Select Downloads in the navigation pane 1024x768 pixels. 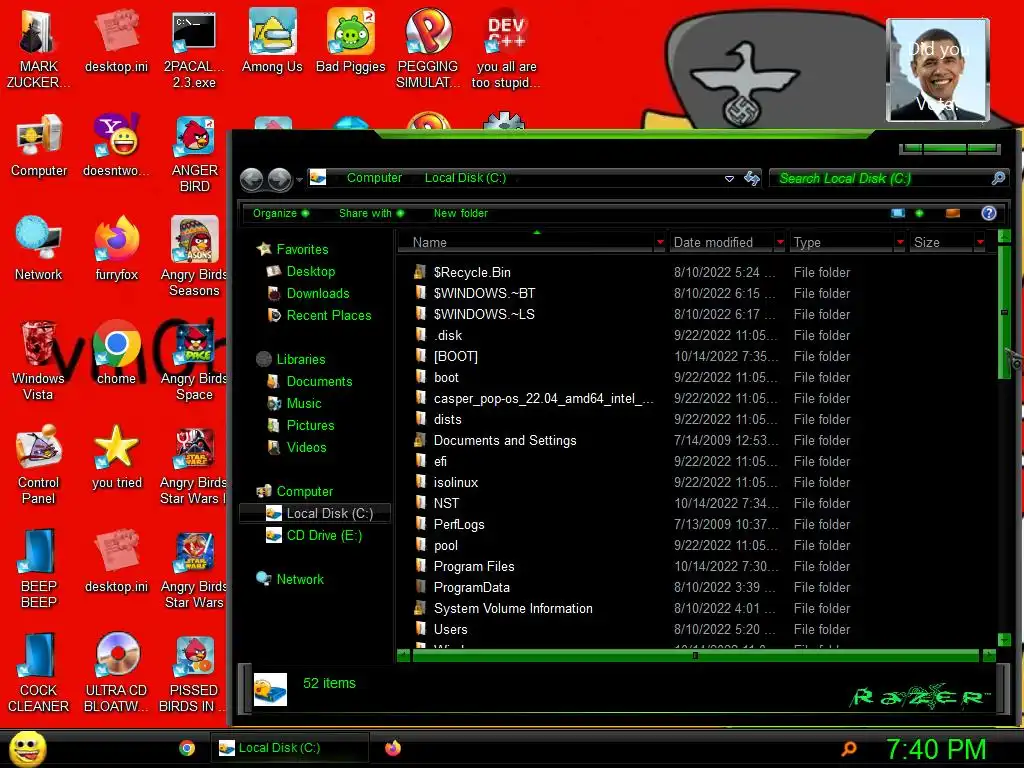[x=317, y=293]
